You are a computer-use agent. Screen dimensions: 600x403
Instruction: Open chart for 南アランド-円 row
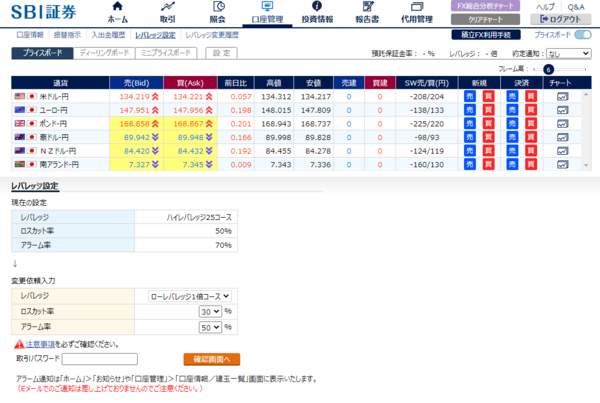pyautogui.click(x=562, y=165)
